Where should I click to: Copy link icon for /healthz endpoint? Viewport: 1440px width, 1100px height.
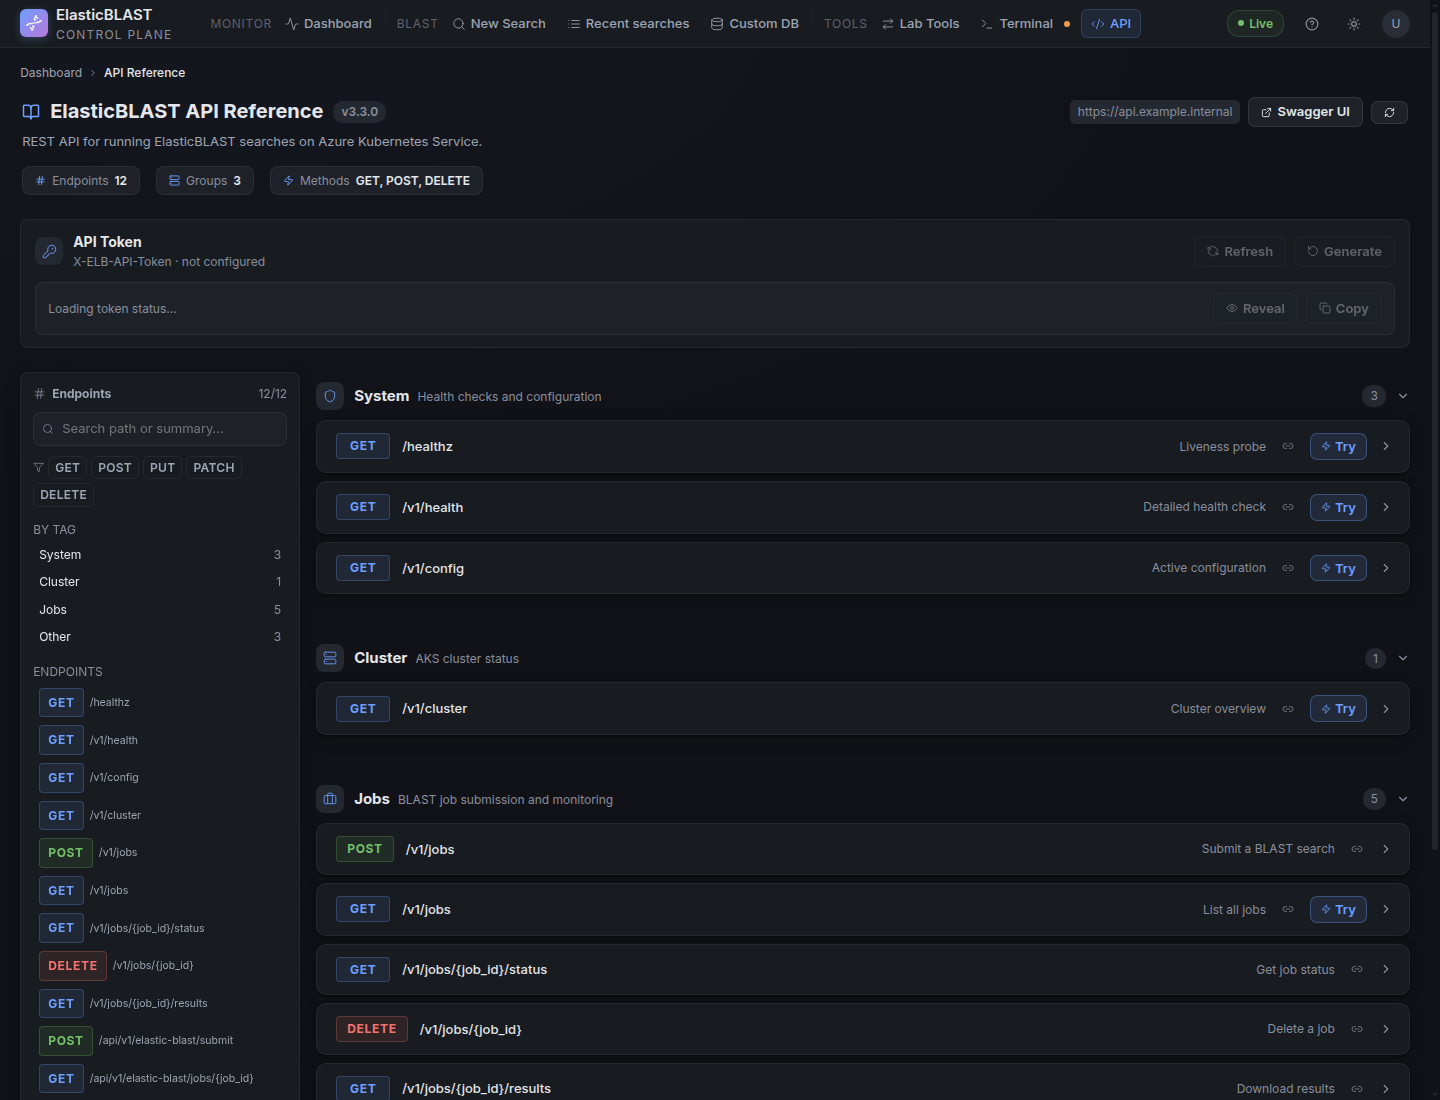tap(1288, 447)
